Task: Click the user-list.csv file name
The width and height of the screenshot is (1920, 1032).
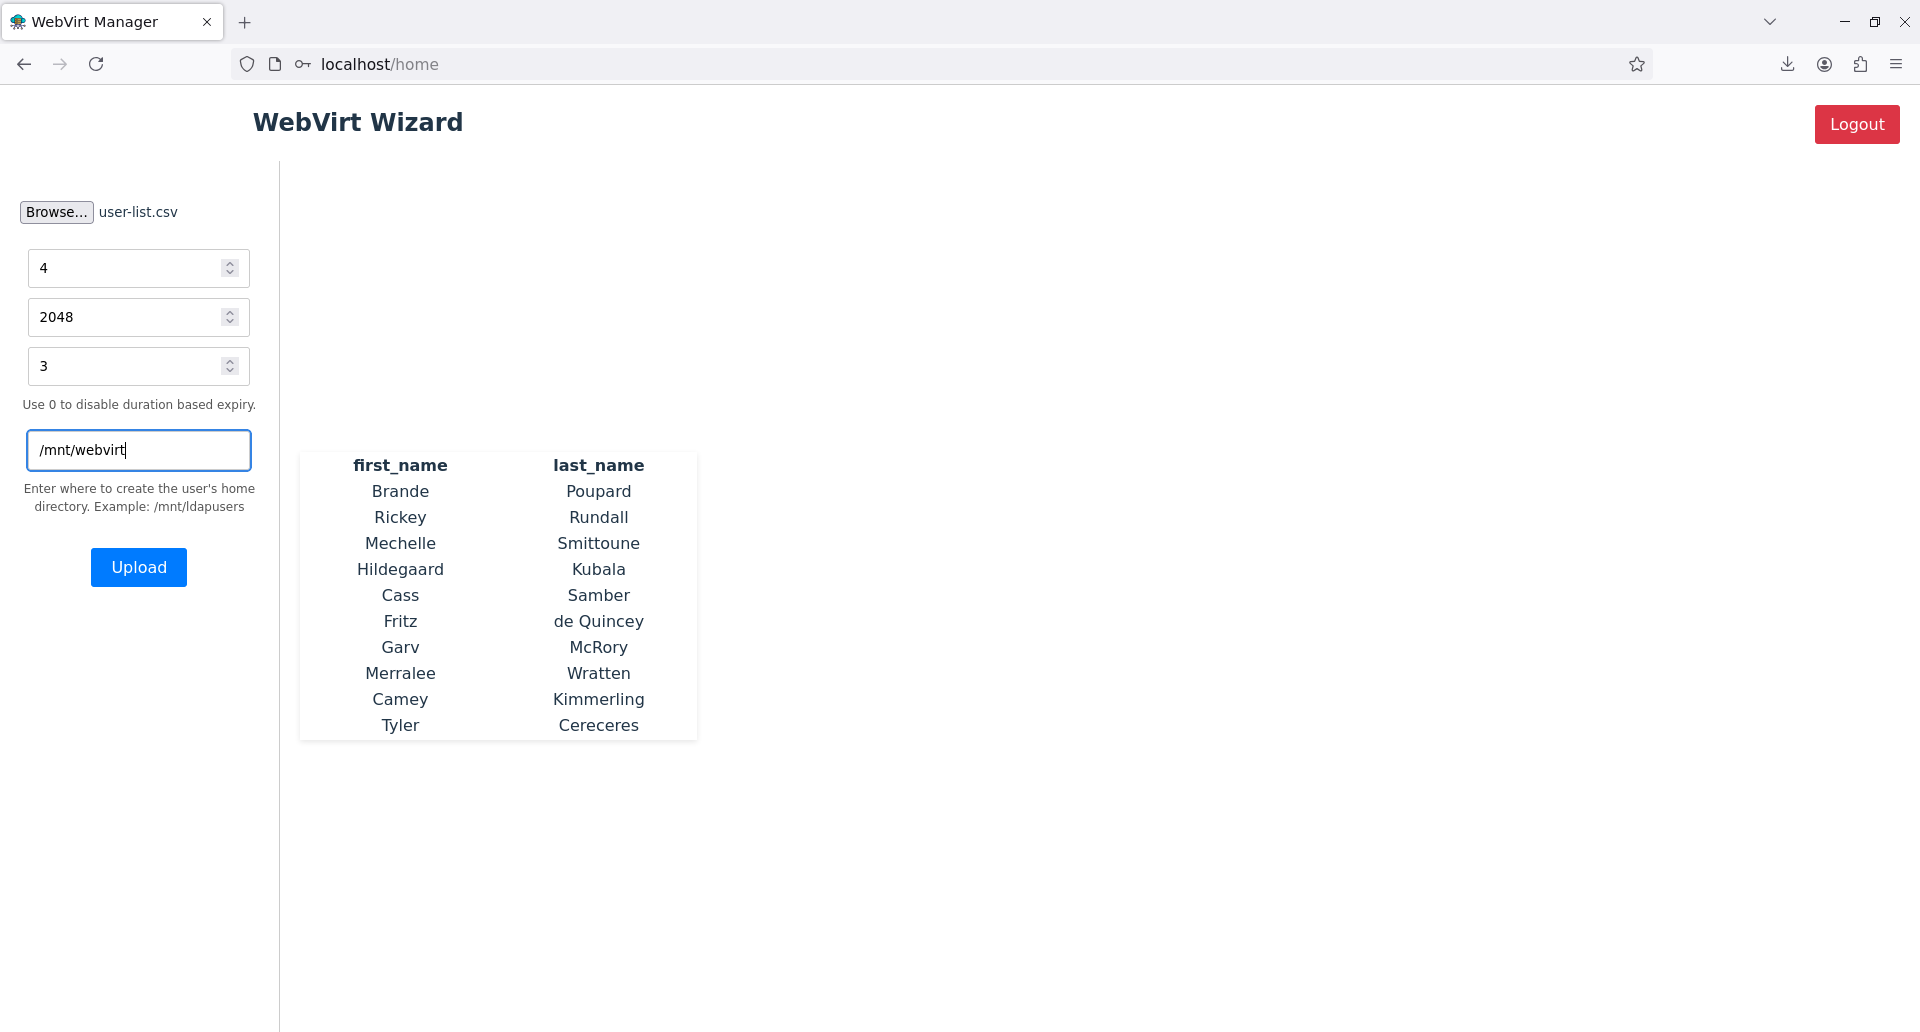Action: click(138, 212)
